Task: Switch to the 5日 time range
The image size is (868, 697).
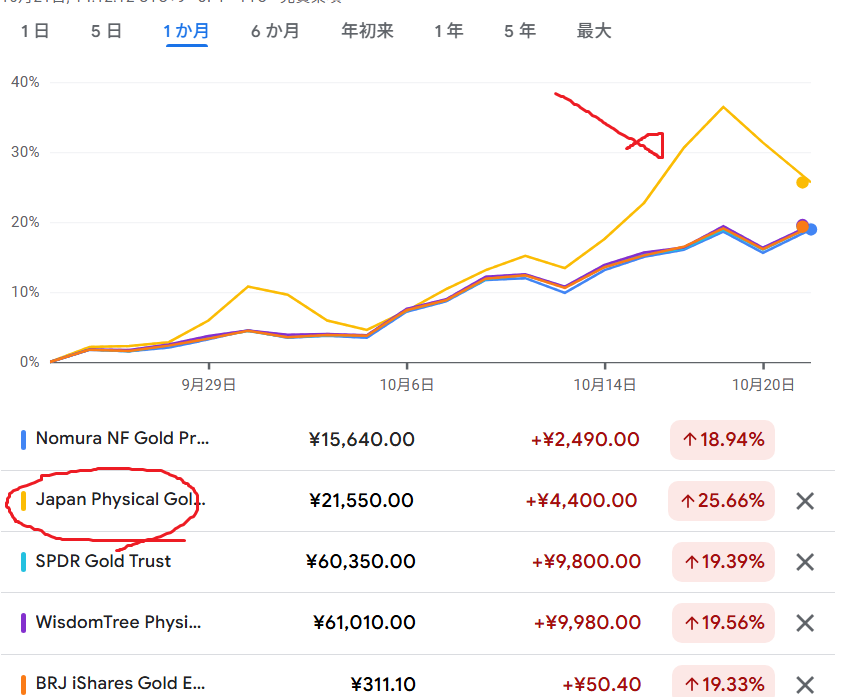Action: click(x=106, y=31)
